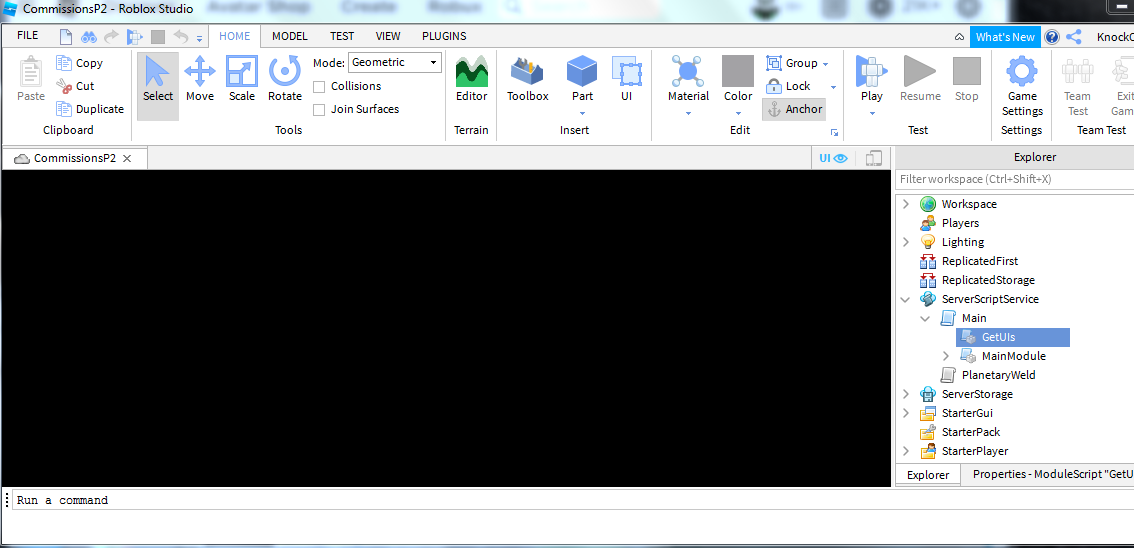Image resolution: width=1134 pixels, height=548 pixels.
Task: Open the FILE menu
Action: (27, 36)
